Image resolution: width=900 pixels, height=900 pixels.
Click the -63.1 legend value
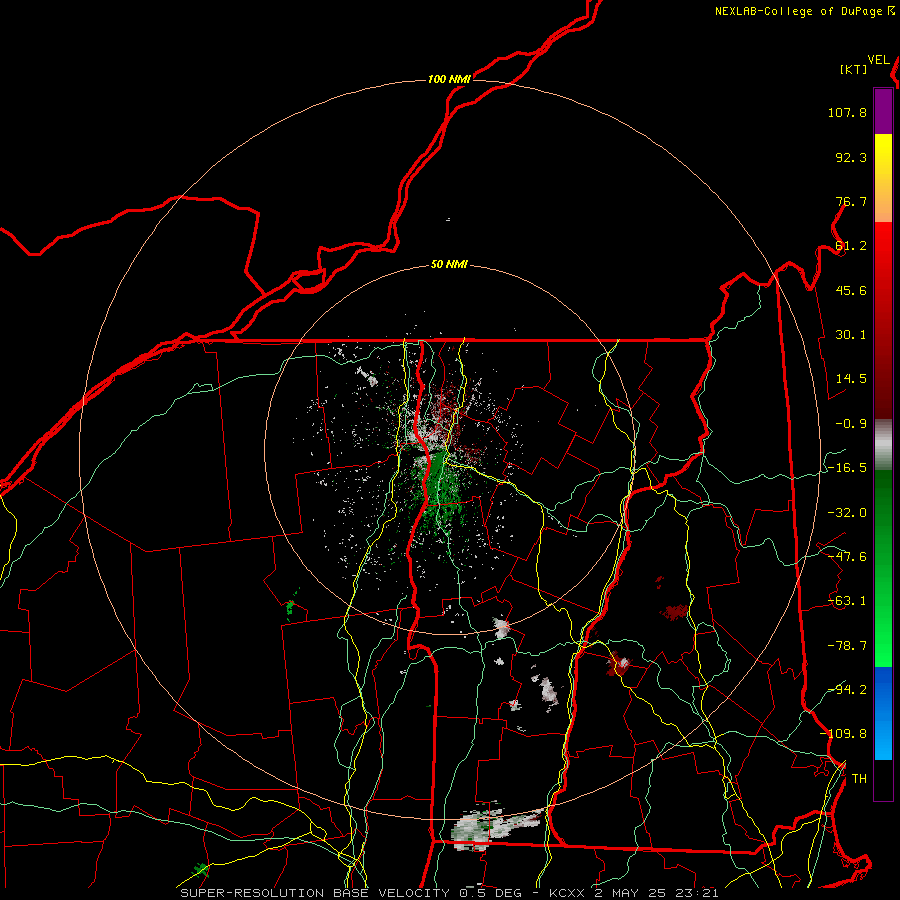tap(847, 601)
